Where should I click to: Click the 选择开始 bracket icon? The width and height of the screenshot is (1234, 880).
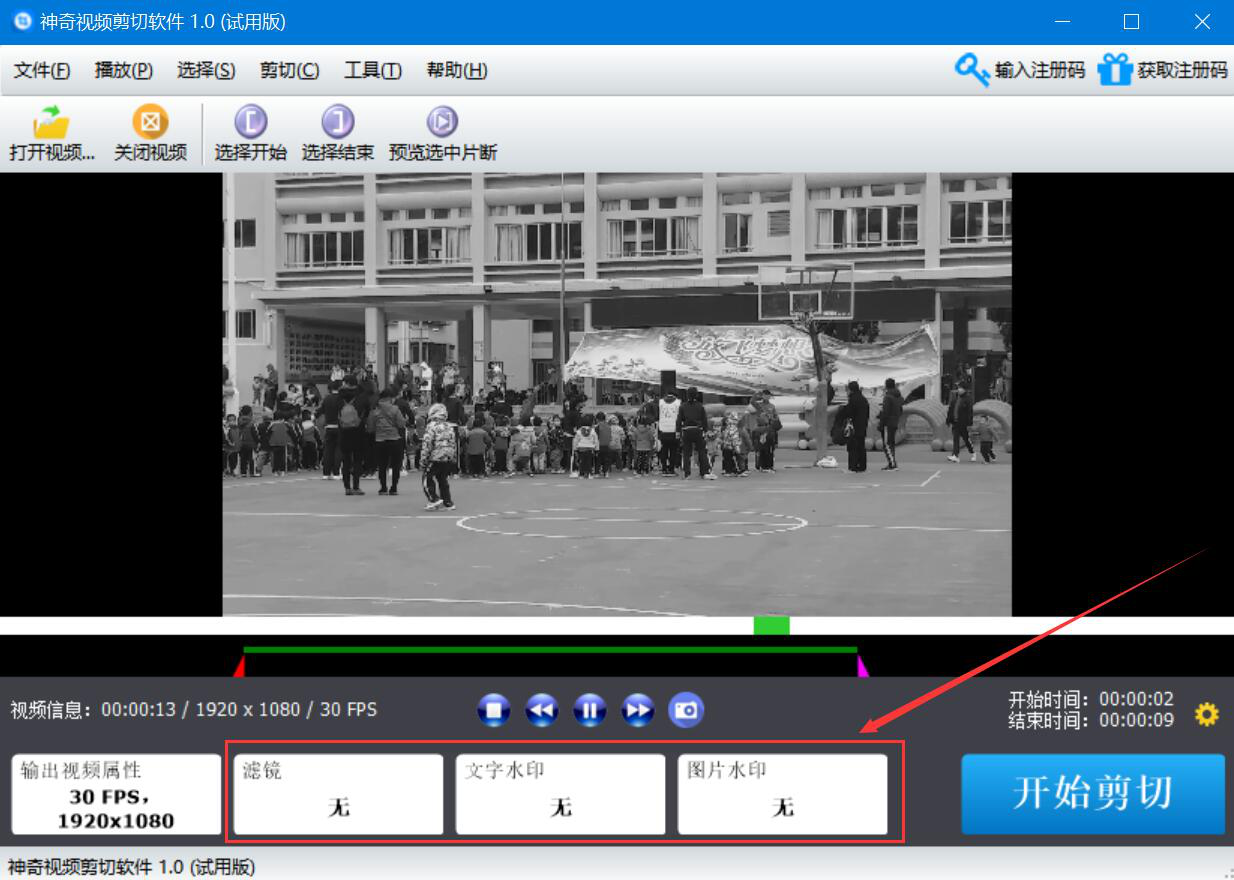pyautogui.click(x=250, y=122)
